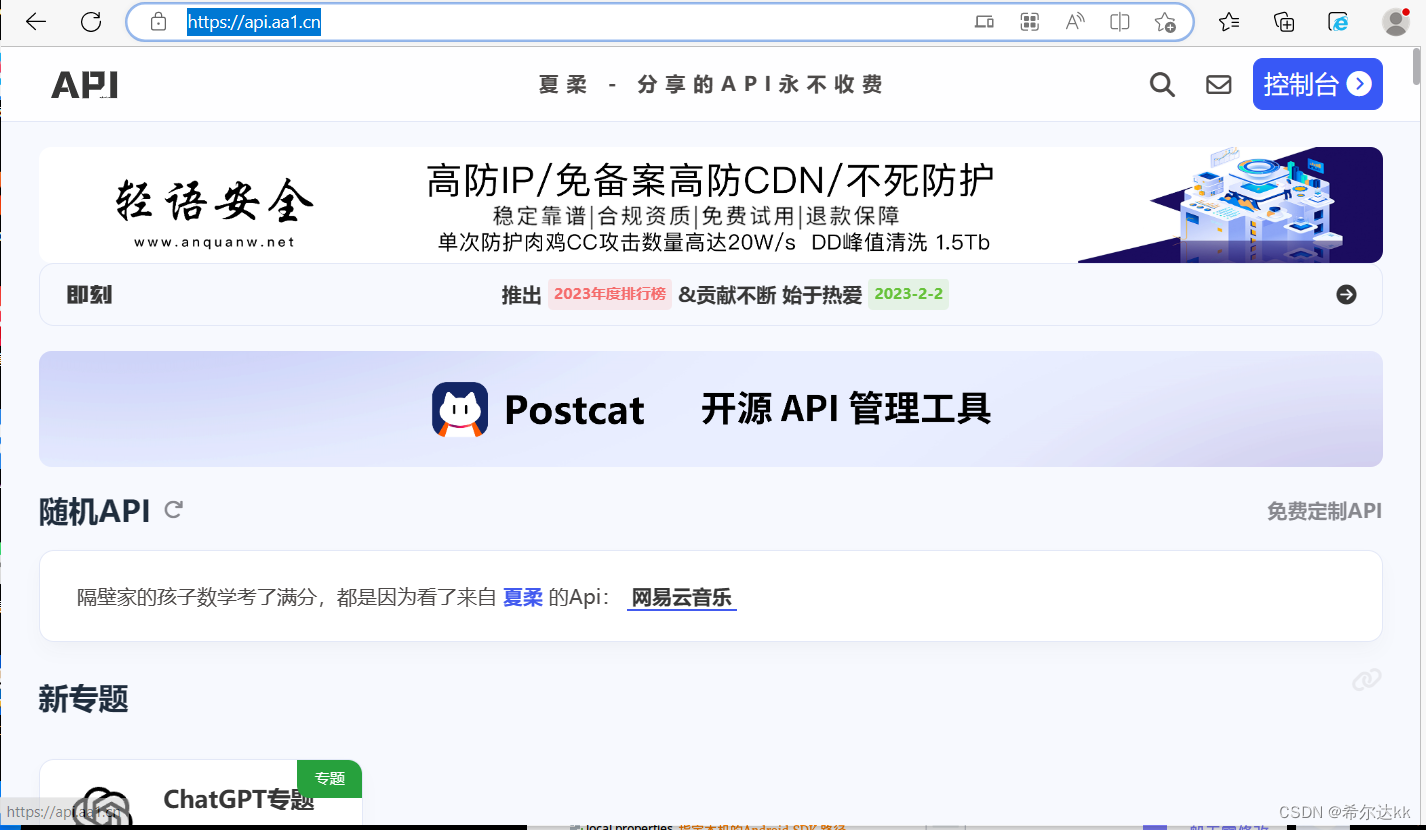This screenshot has width=1426, height=830.
Task: Click the chain link icon beside 新专题
Action: point(1366,680)
